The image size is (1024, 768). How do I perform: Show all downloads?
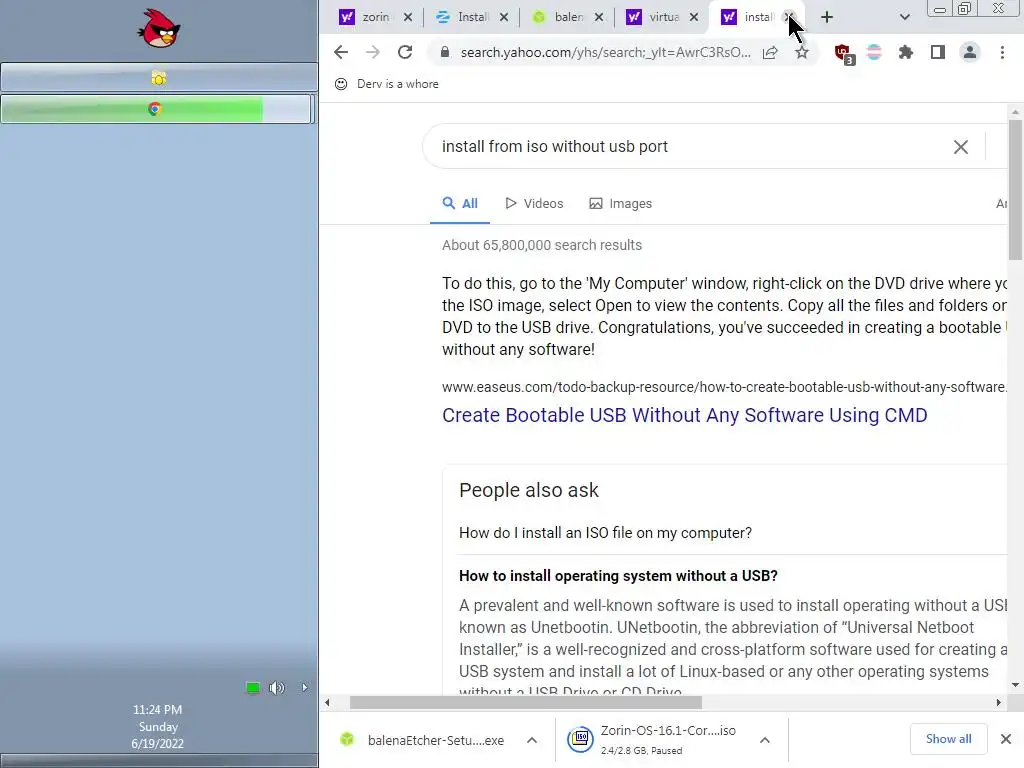(x=948, y=739)
